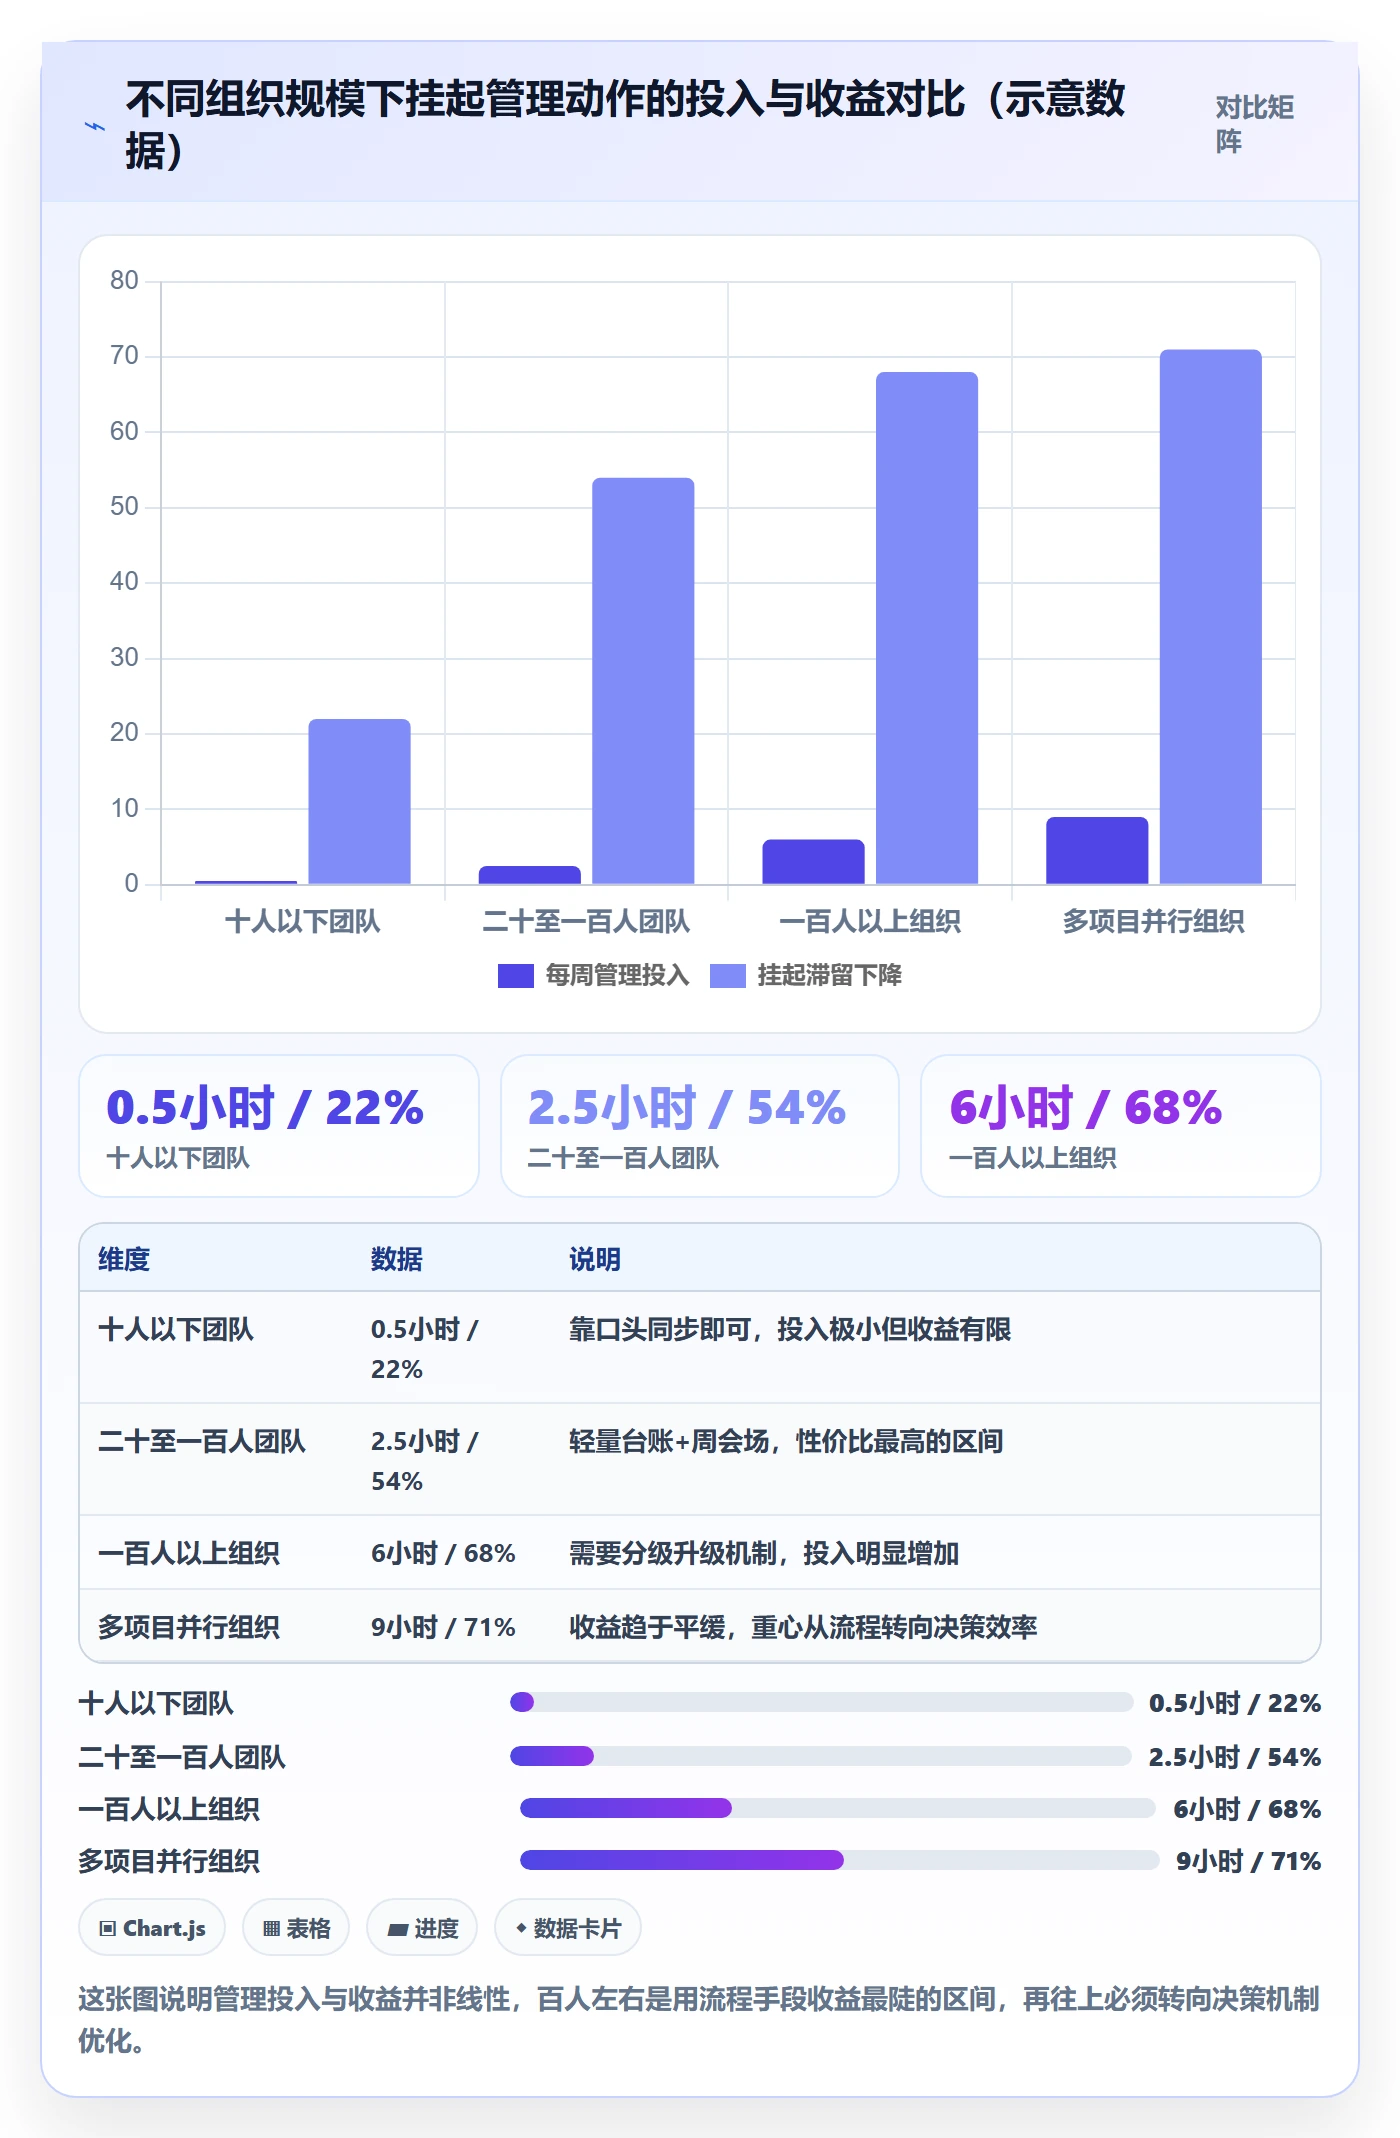Viewport: 1400px width, 2138px height.
Task: Click the Chart.js tag chip
Action: [x=152, y=1927]
